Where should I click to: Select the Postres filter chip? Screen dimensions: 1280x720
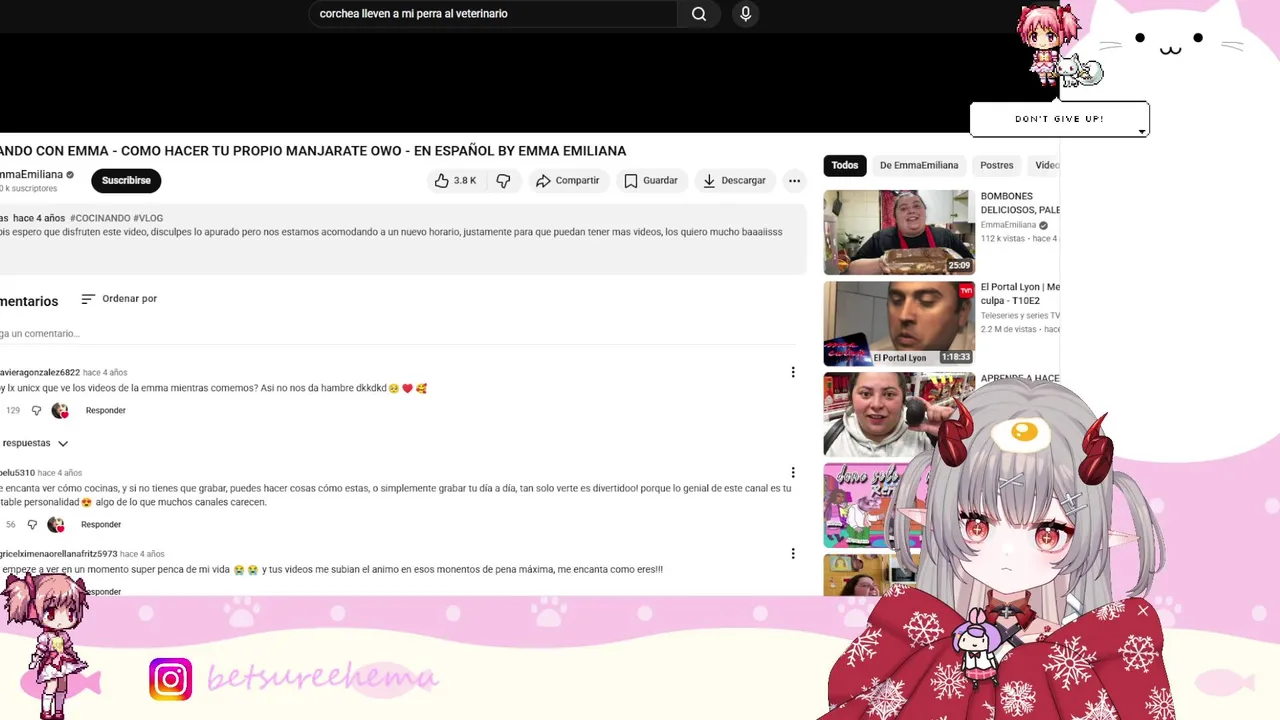pyautogui.click(x=996, y=166)
